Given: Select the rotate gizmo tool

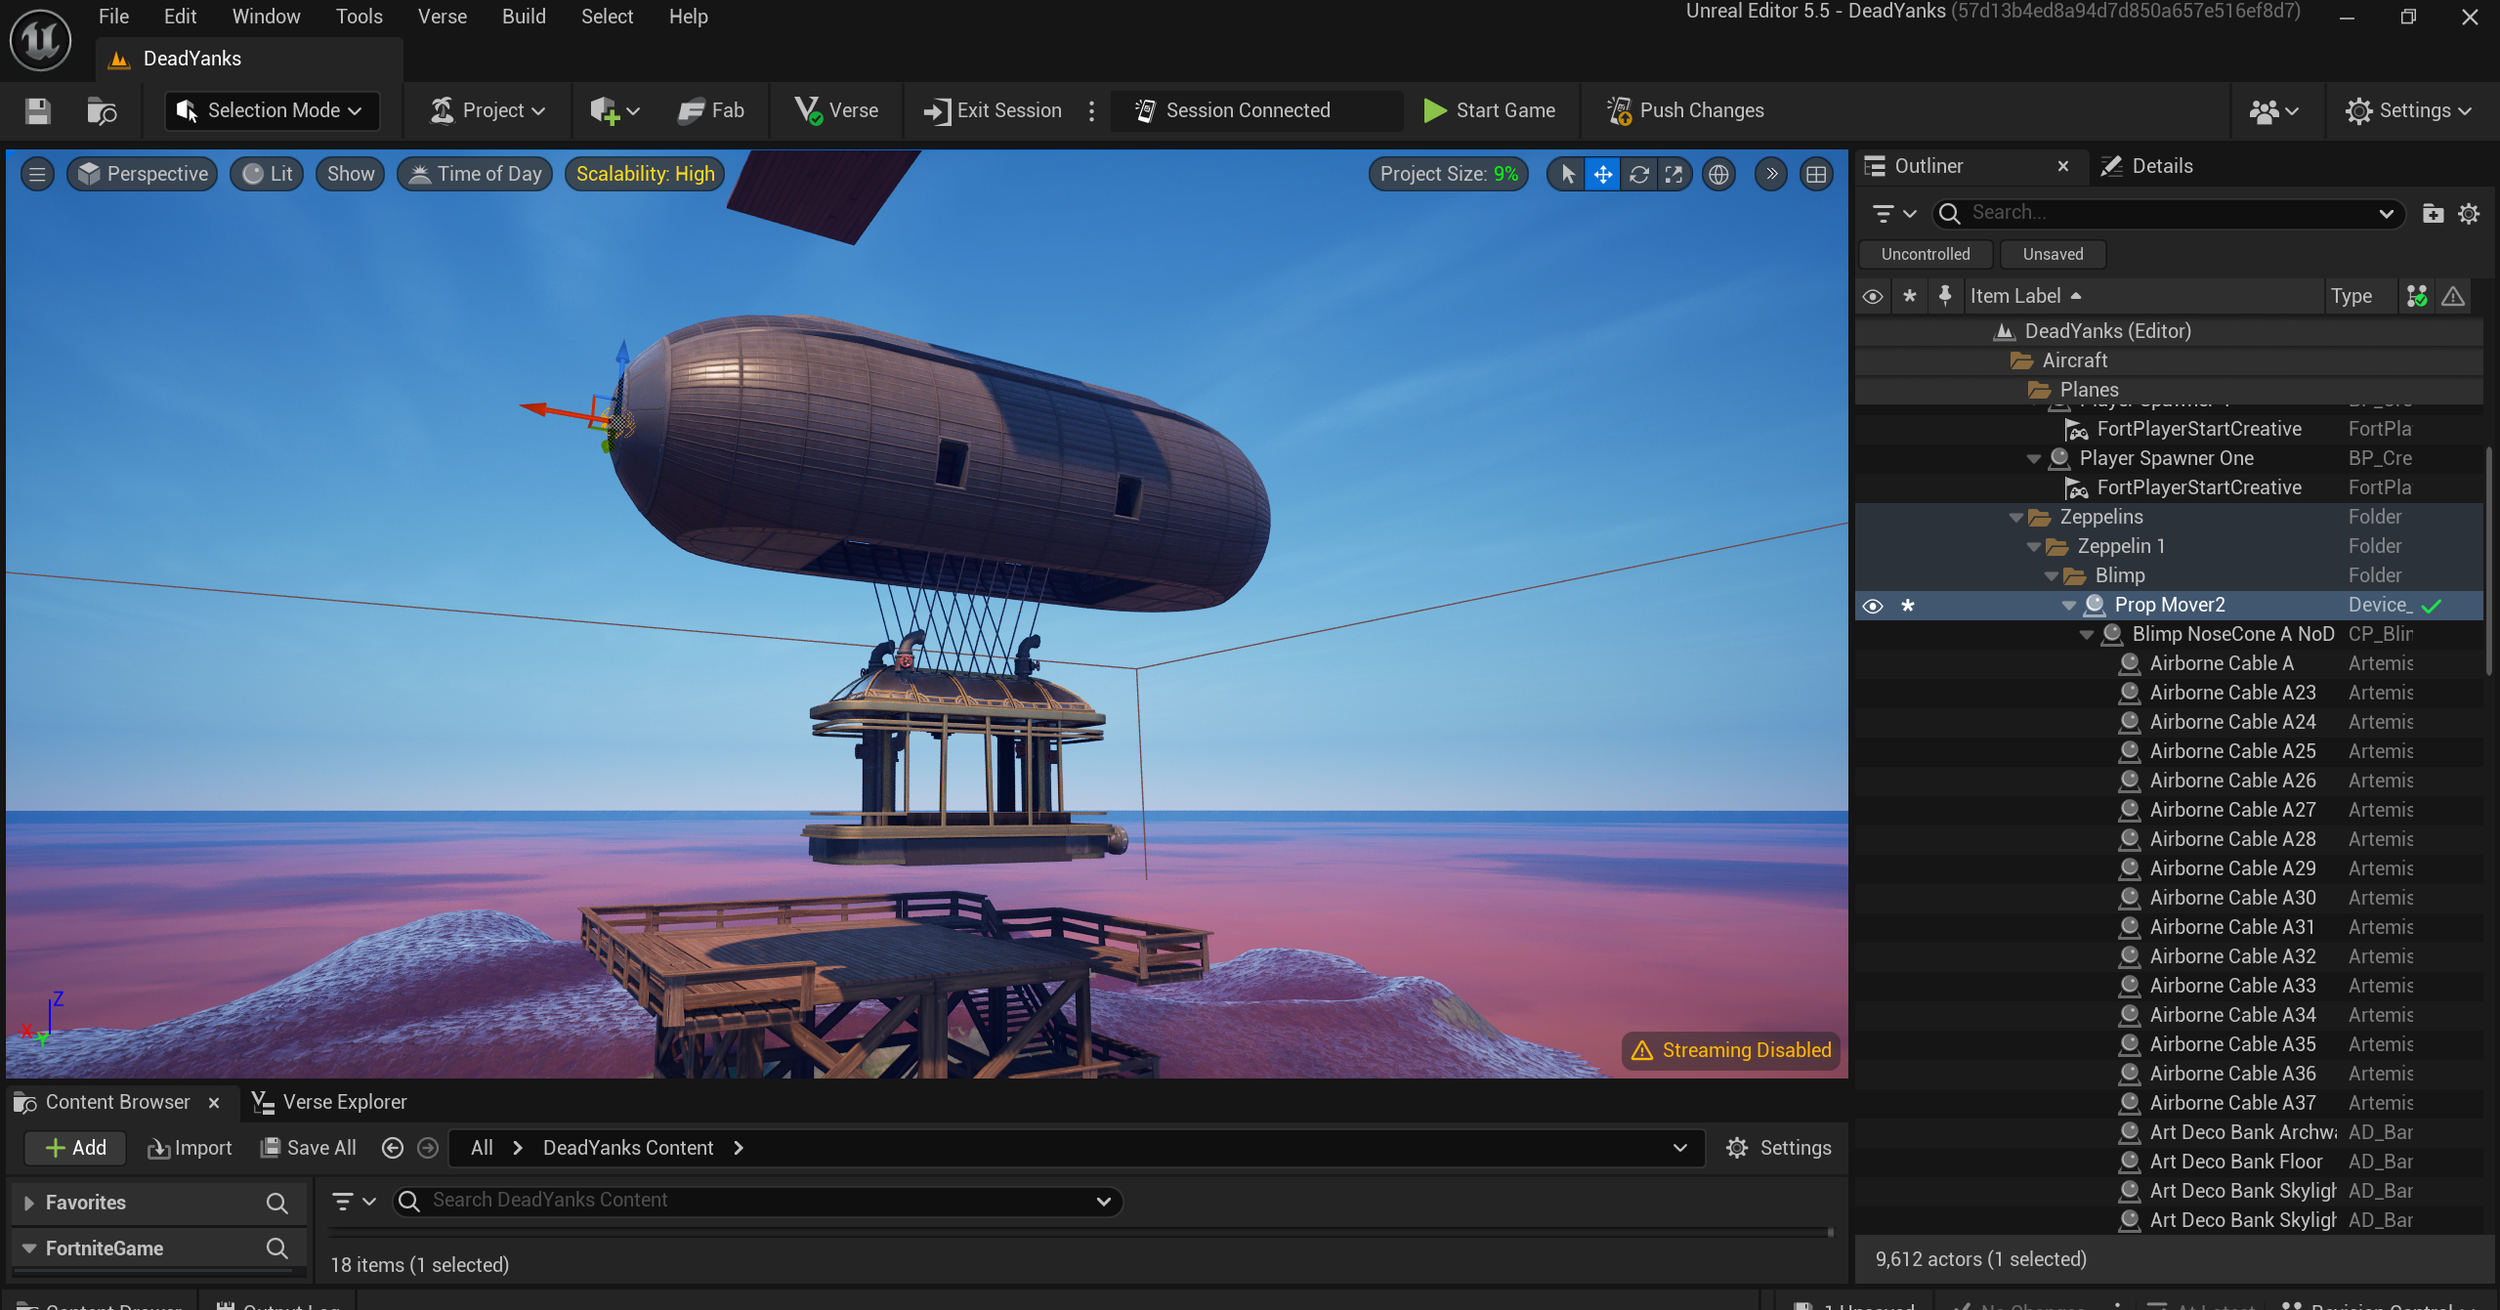Looking at the screenshot, I should pyautogui.click(x=1638, y=175).
